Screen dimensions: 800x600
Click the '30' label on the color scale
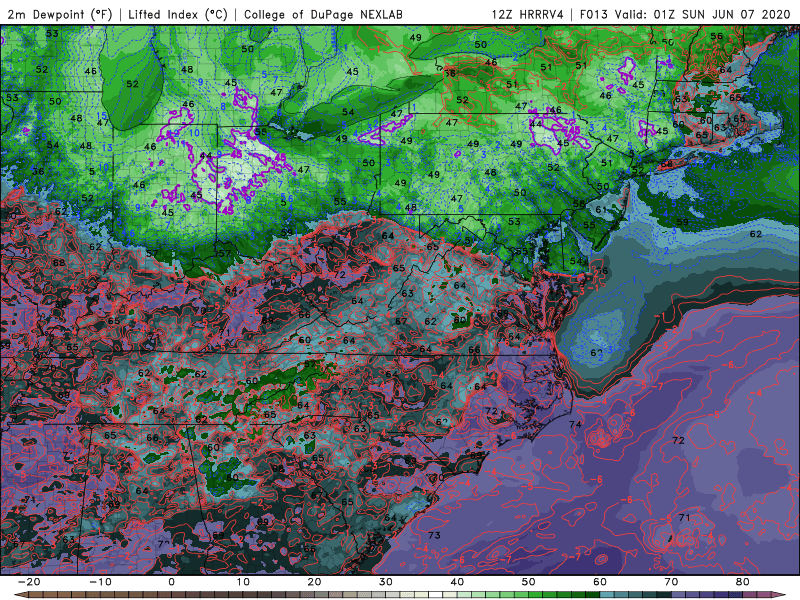click(386, 582)
